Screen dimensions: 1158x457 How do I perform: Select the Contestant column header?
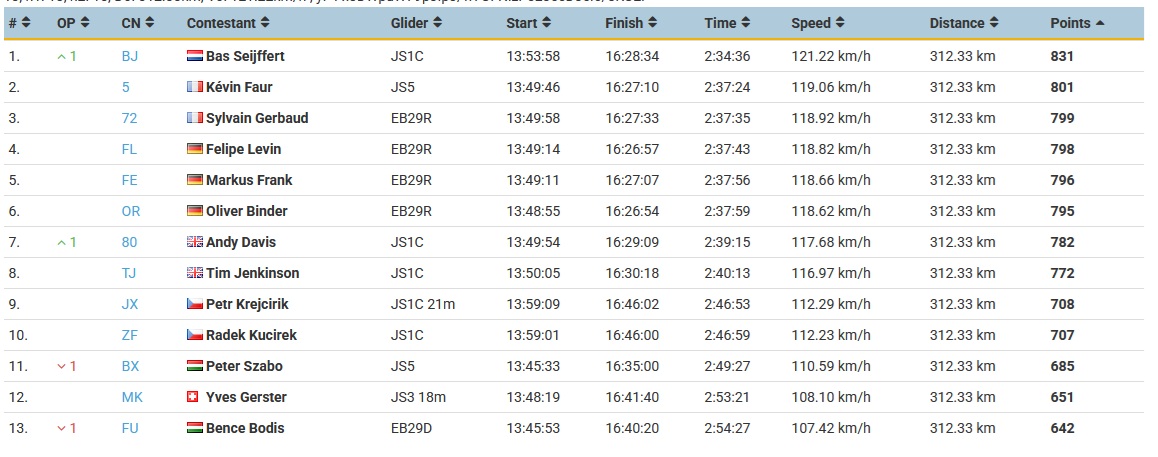[227, 23]
